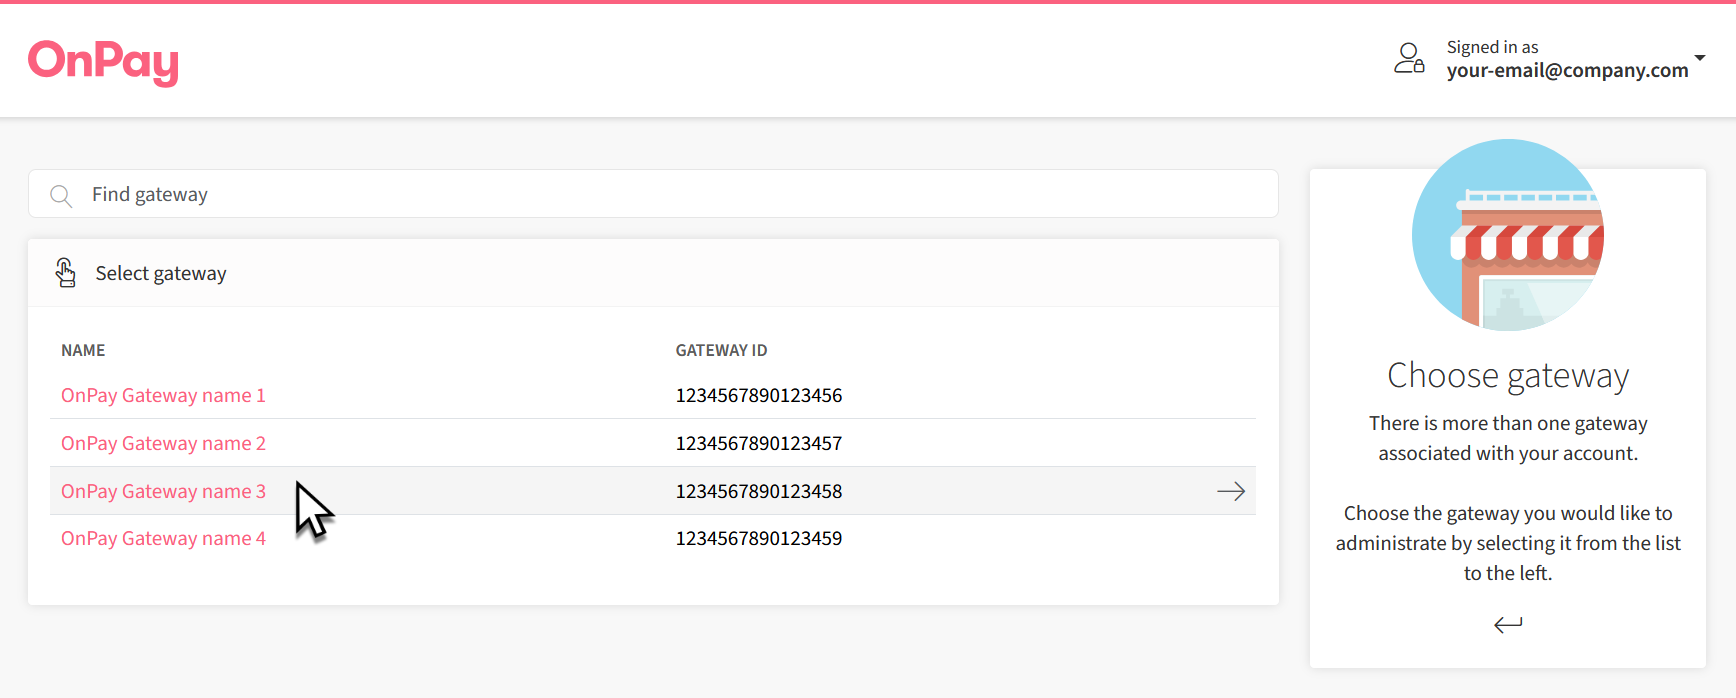Viewport: 1736px width, 698px height.
Task: Open OnPay Gateway name 4
Action: coord(163,538)
